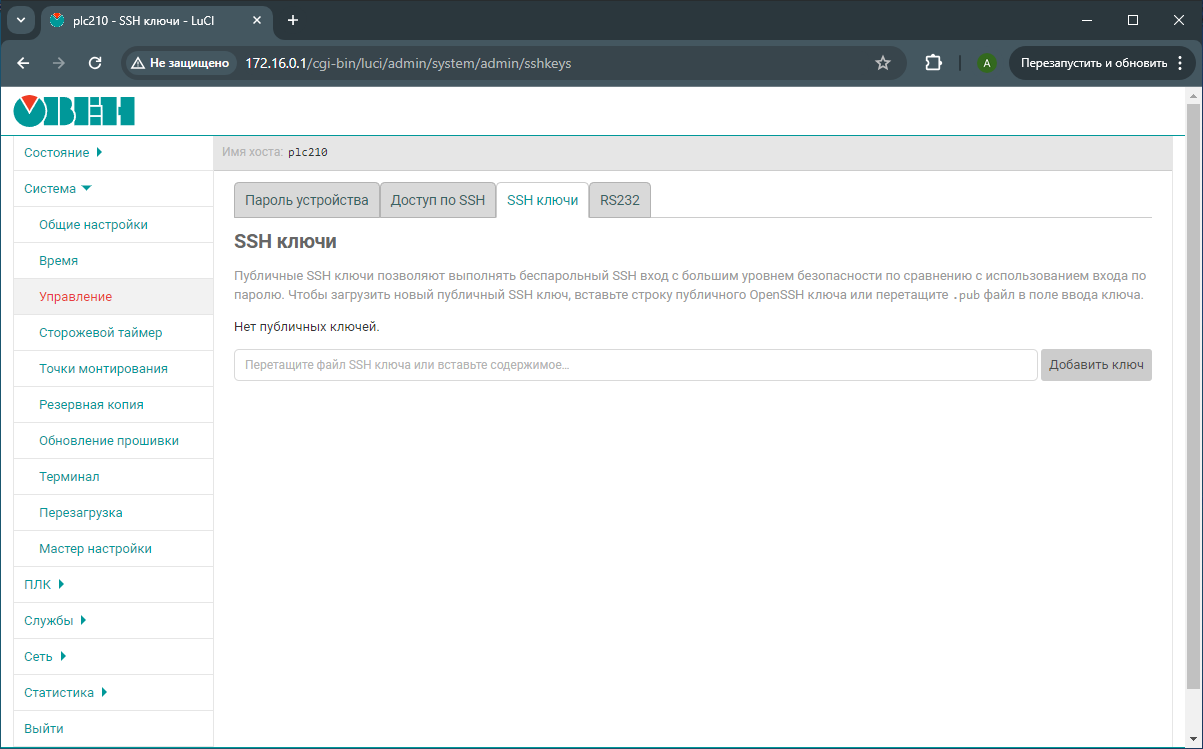Click the Перезапустить и обновить button
Image resolution: width=1203 pixels, height=749 pixels.
pyautogui.click(x=1093, y=63)
